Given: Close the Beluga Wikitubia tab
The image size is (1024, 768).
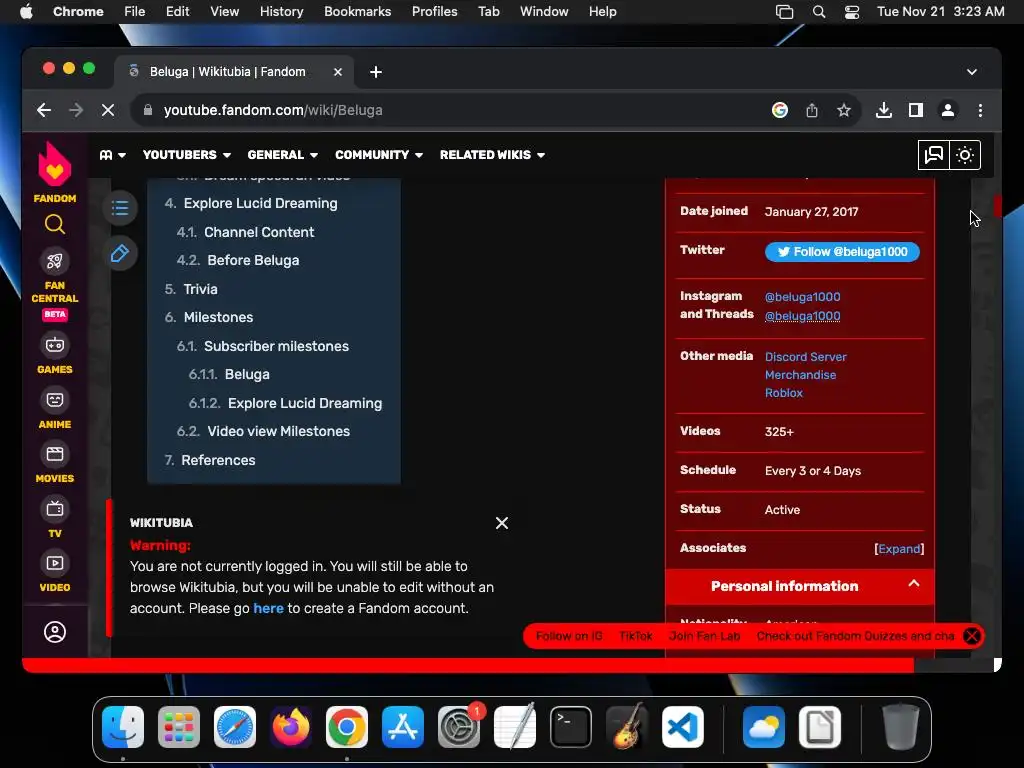Looking at the screenshot, I should coord(338,72).
